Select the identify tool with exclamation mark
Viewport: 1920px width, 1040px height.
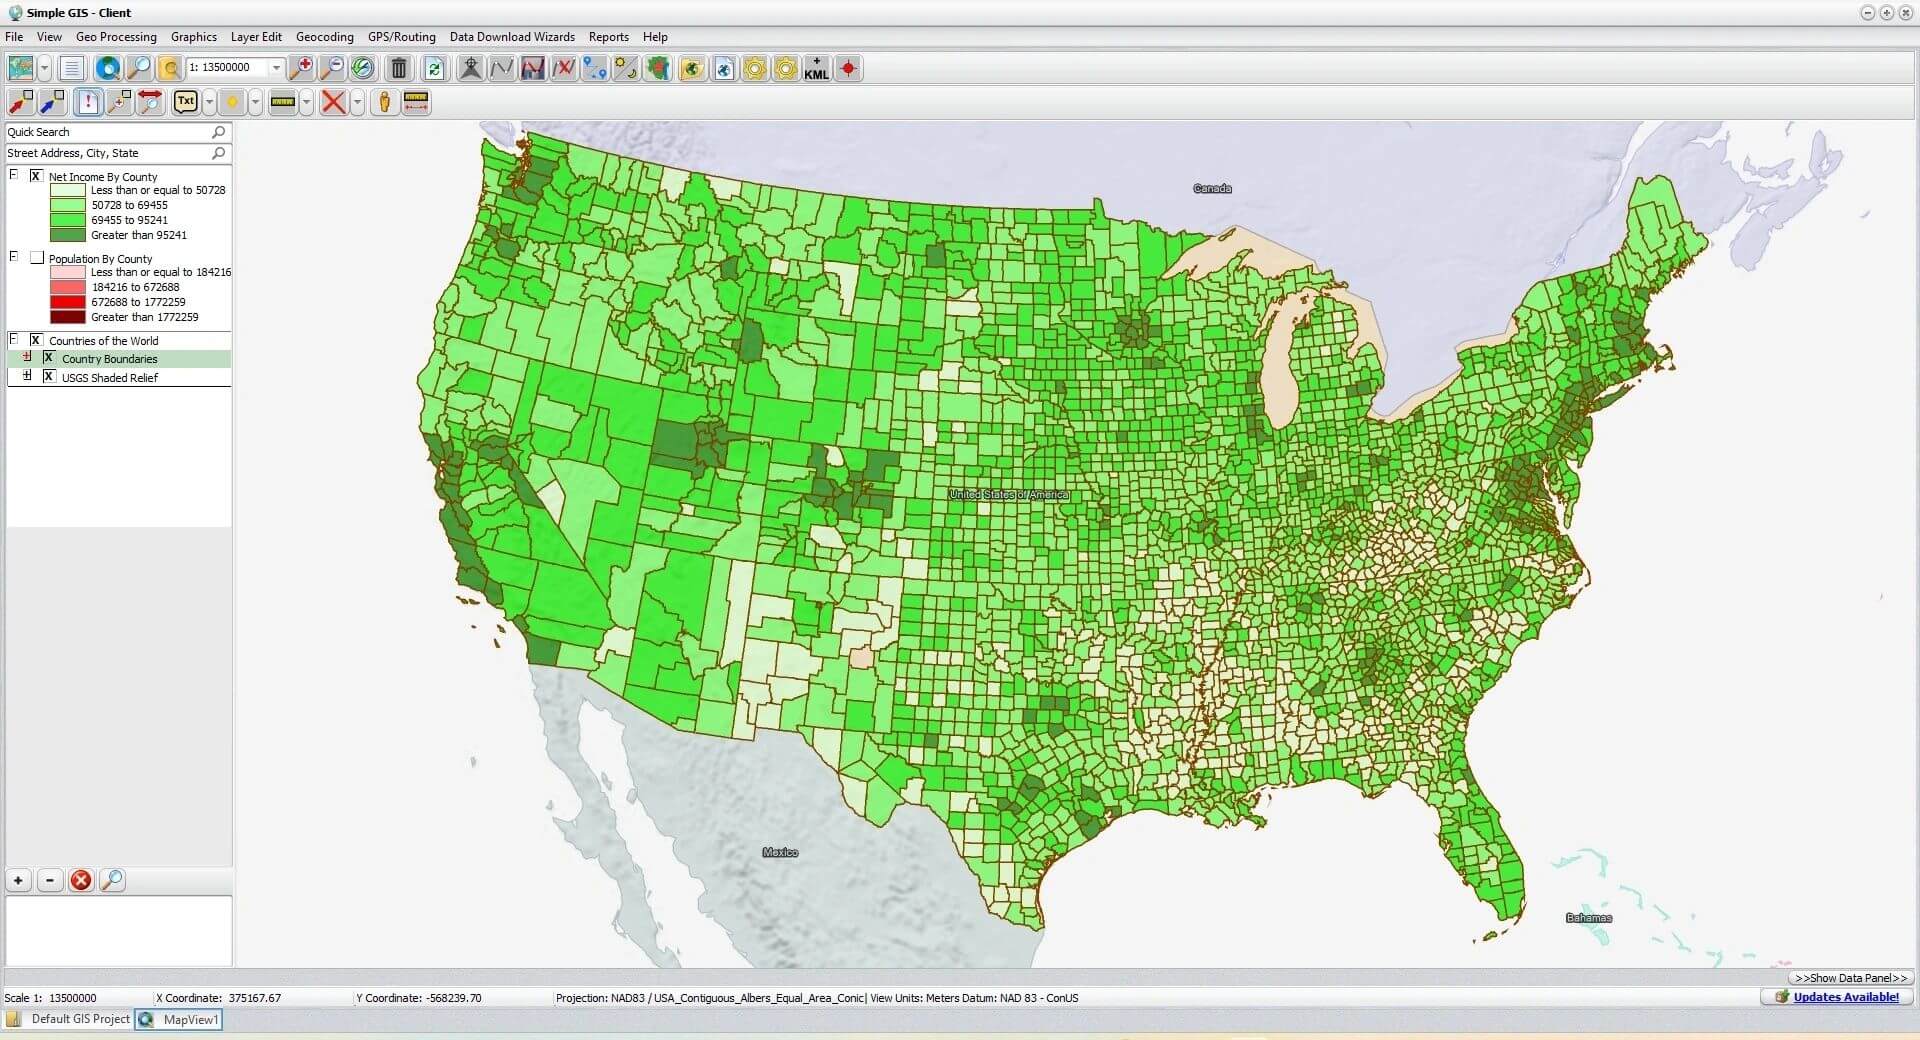(88, 101)
